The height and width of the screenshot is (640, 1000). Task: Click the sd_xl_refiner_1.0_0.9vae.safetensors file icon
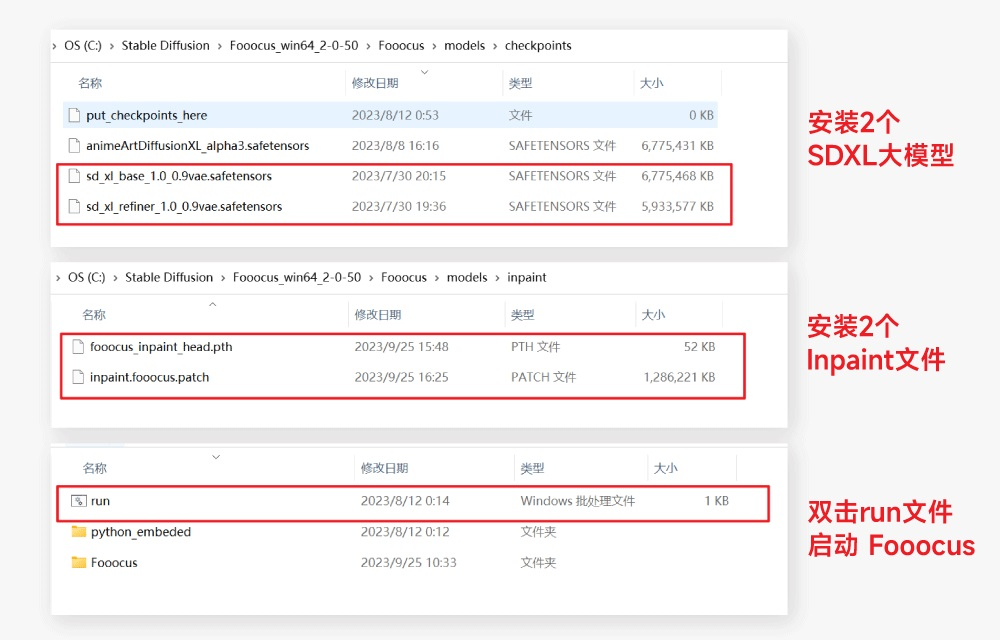pyautogui.click(x=74, y=207)
